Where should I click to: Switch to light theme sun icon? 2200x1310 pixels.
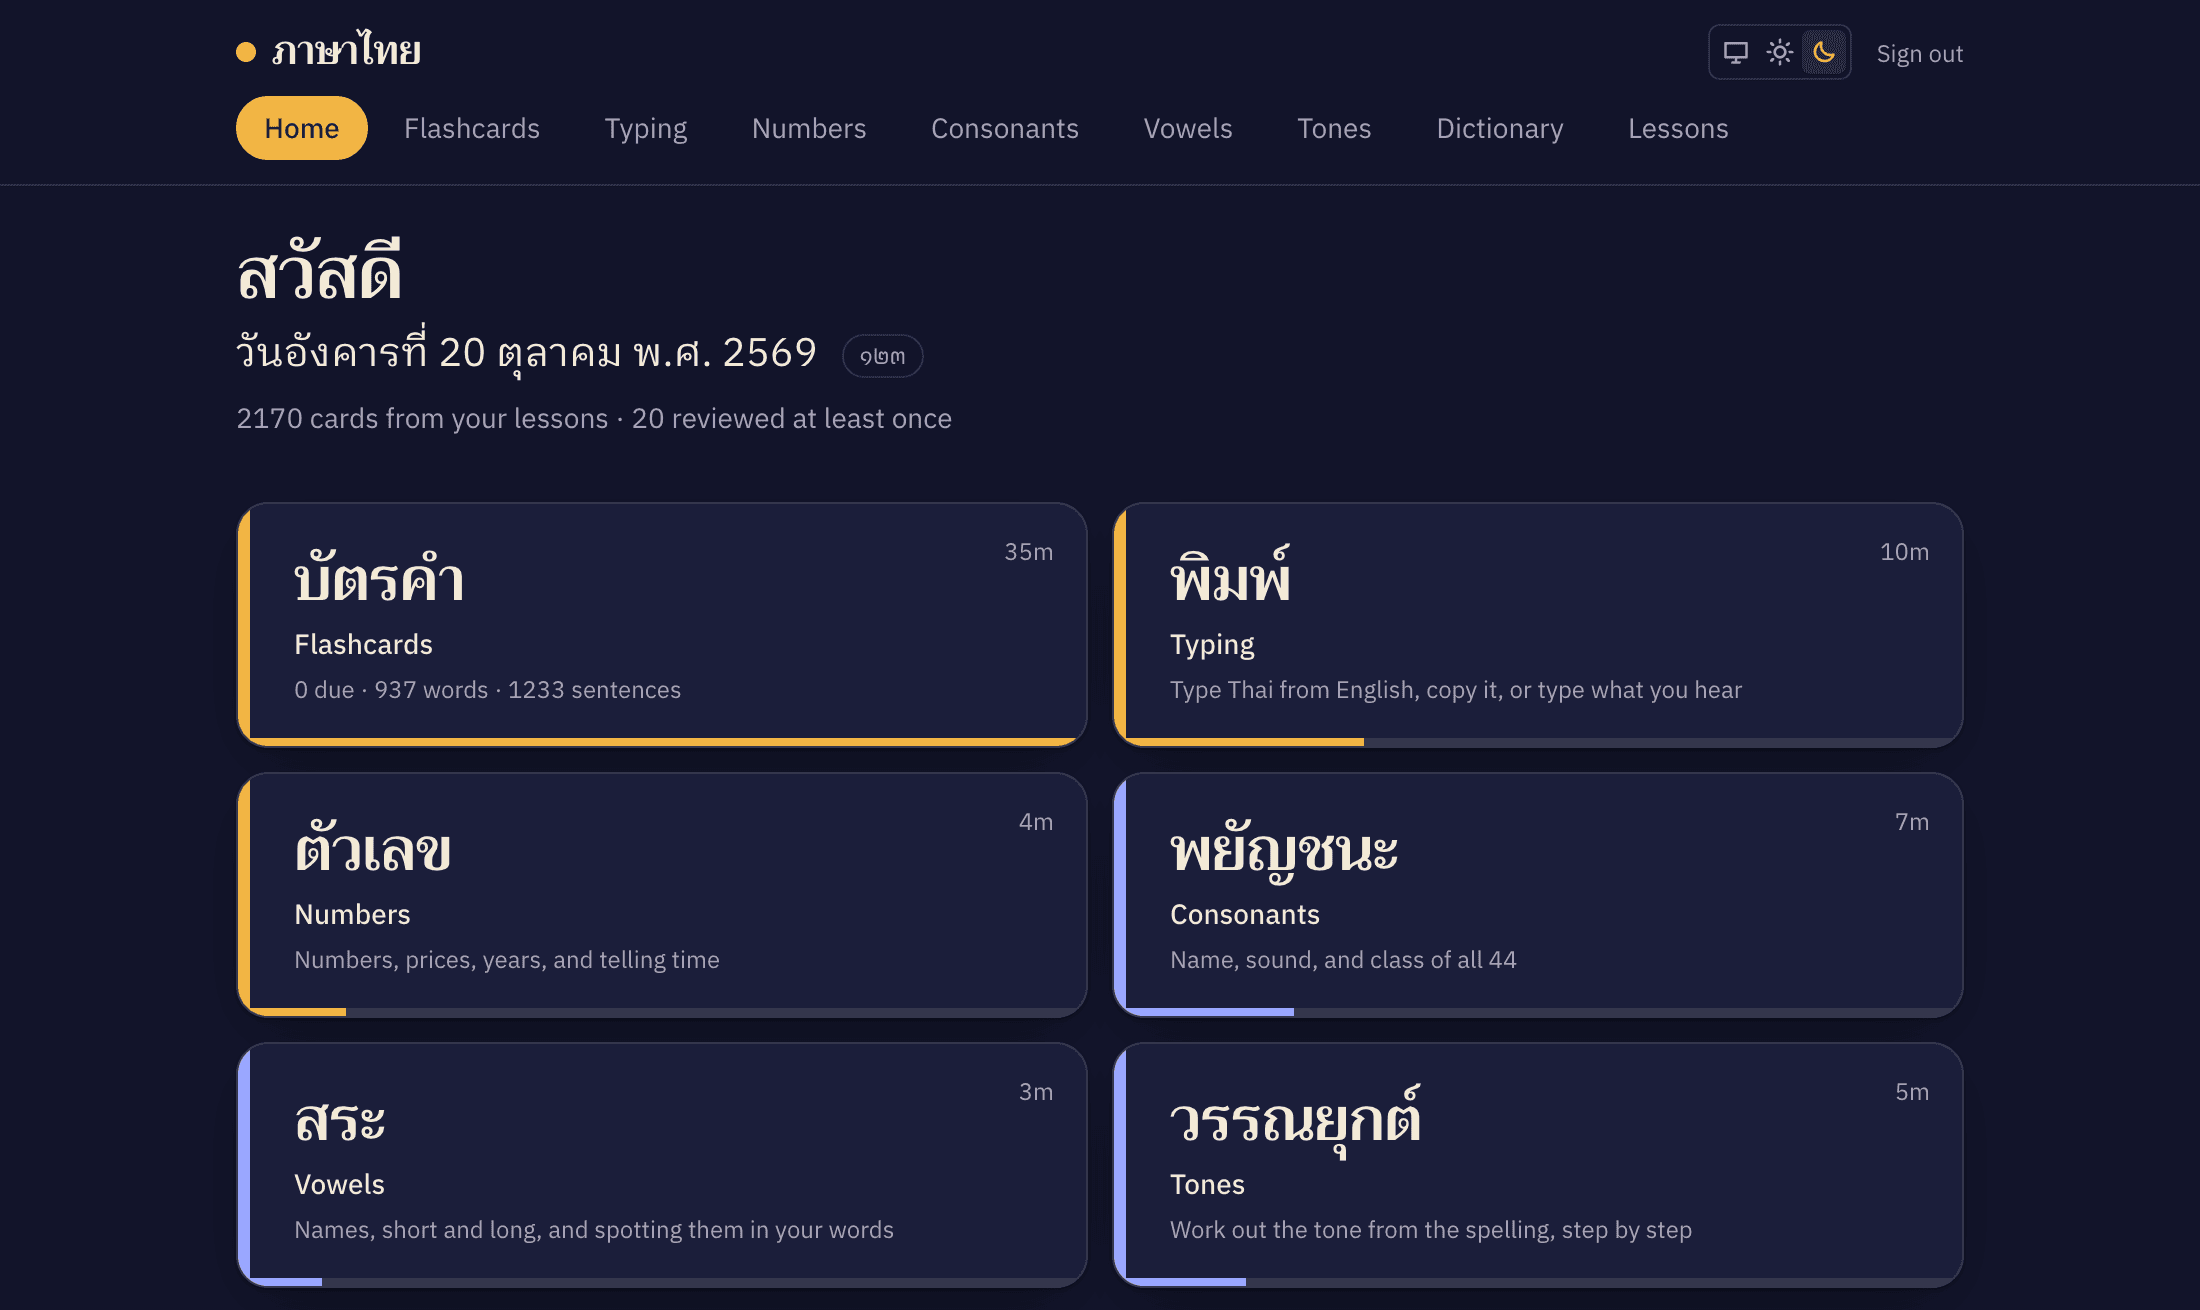(1780, 53)
